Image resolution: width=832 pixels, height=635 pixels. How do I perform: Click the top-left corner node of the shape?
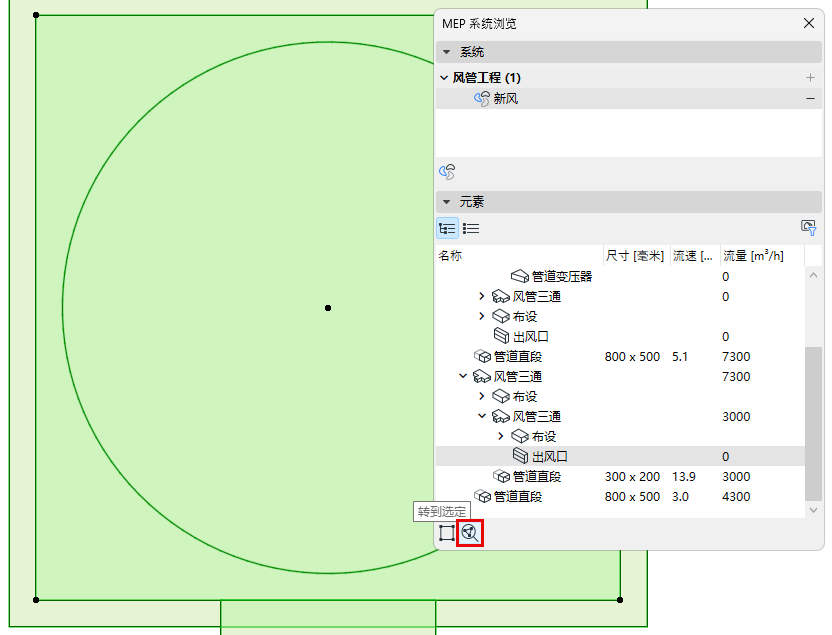point(36,15)
